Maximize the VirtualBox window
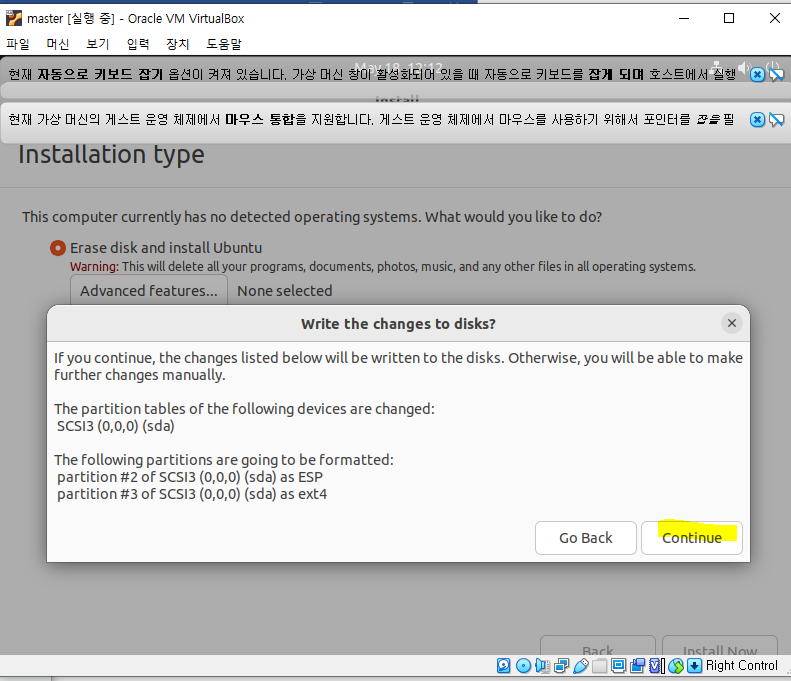Screen dimensions: 791x681 (728, 18)
